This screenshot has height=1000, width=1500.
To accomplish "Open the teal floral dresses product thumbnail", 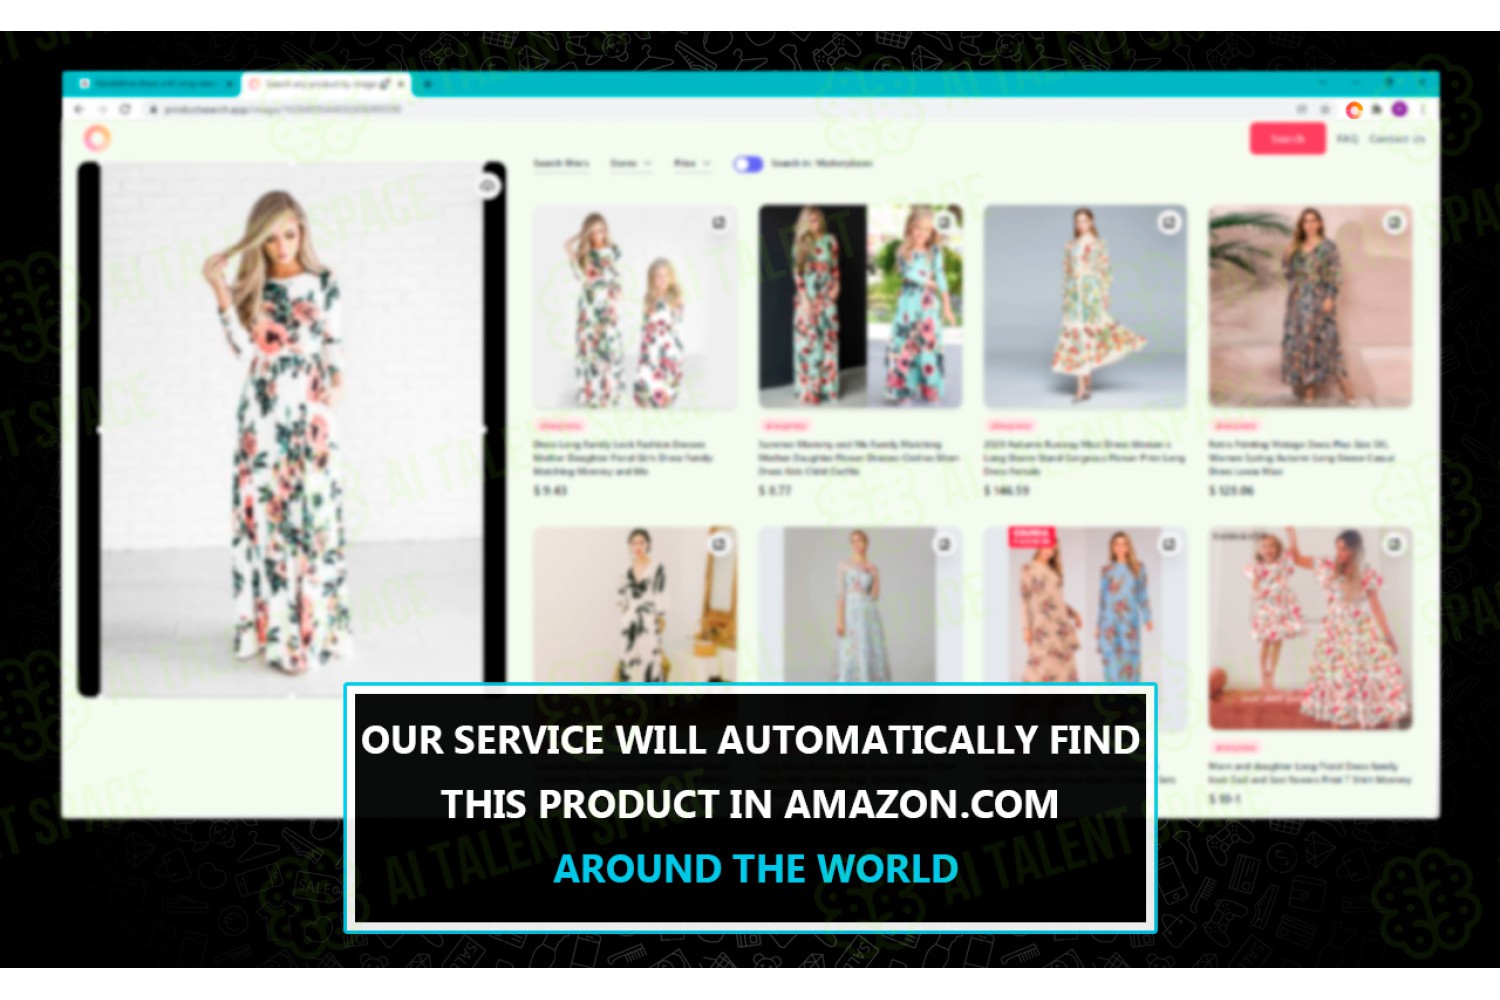I will (860, 307).
